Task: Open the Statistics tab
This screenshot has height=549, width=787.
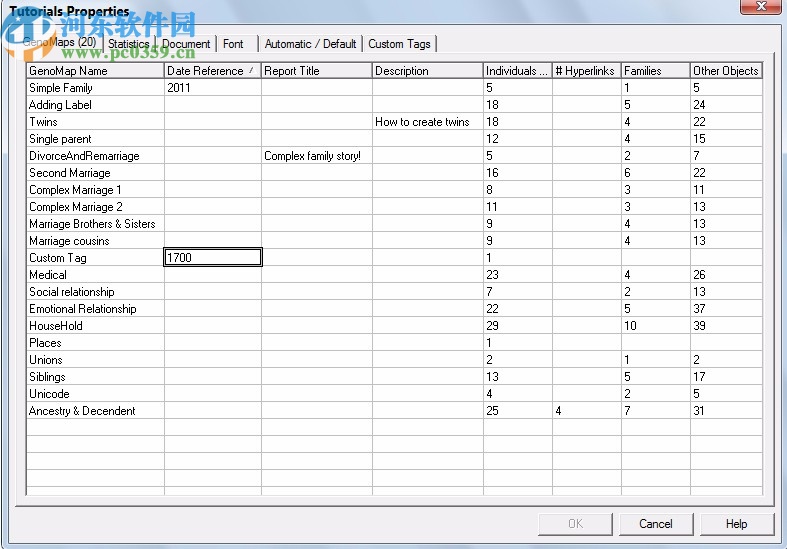Action: [x=128, y=44]
